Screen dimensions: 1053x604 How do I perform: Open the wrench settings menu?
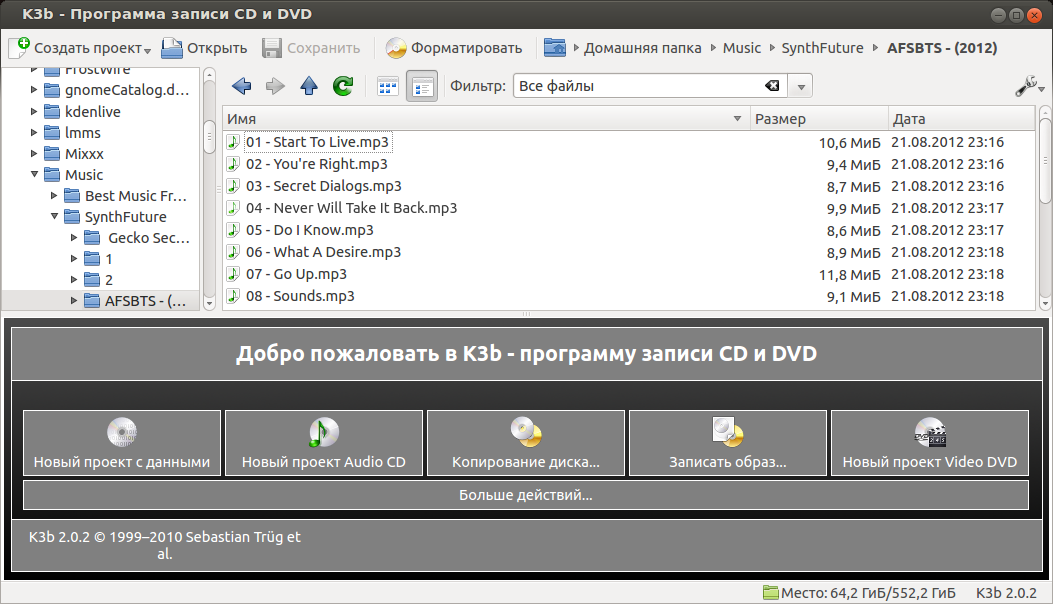(1029, 86)
